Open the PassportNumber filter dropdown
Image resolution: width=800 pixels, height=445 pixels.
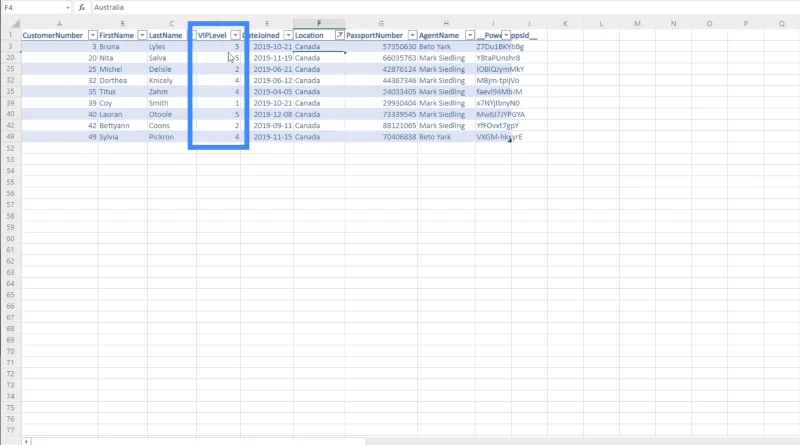coord(412,35)
